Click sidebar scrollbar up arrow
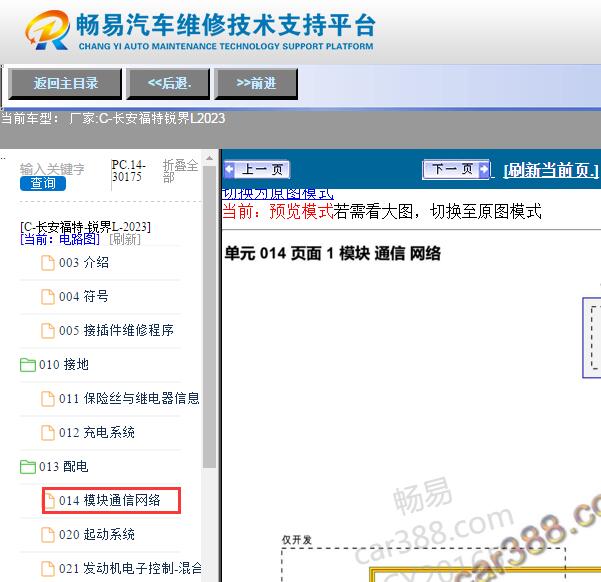The height and width of the screenshot is (582, 601). (x=209, y=158)
